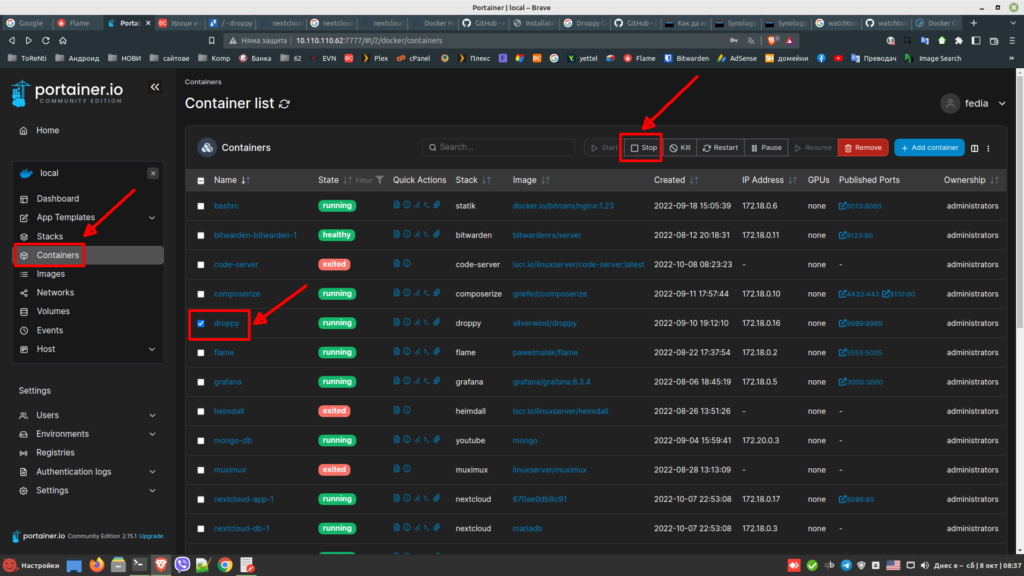Check the composerize container checkbox
Viewport: 1024px width, 576px height.
tap(200, 294)
